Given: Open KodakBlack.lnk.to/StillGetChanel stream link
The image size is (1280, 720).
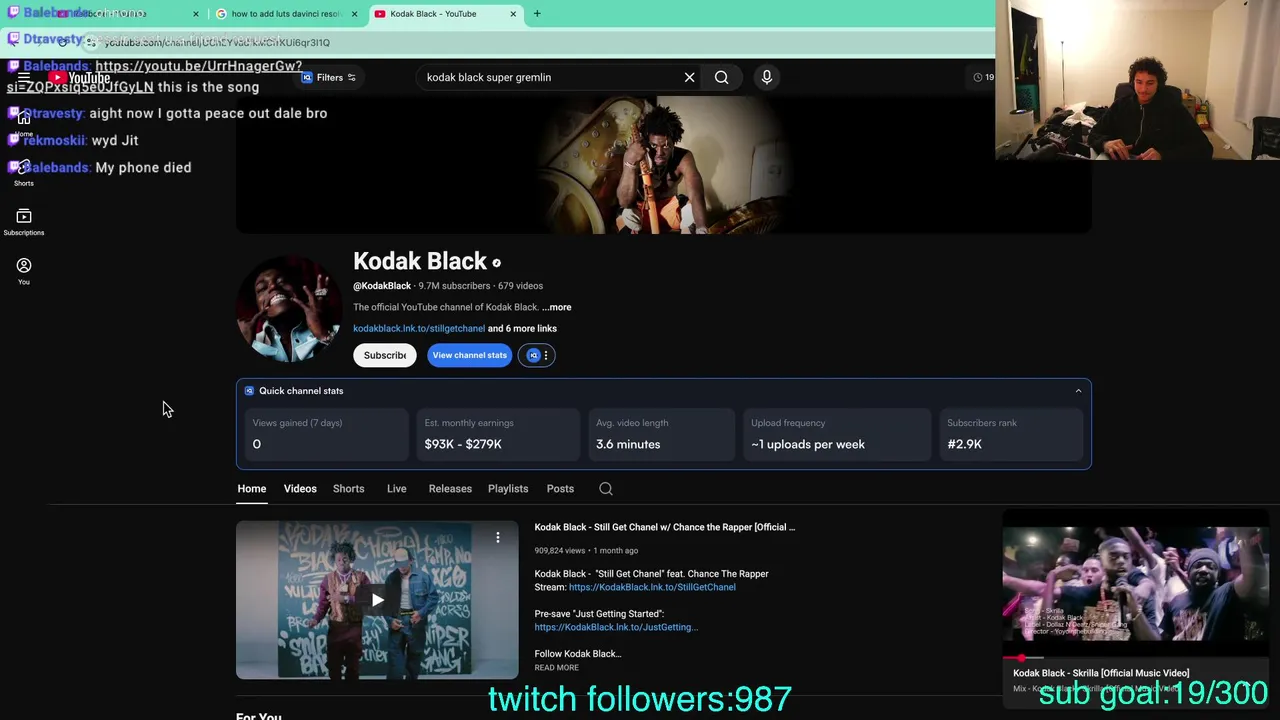Looking at the screenshot, I should 652,587.
